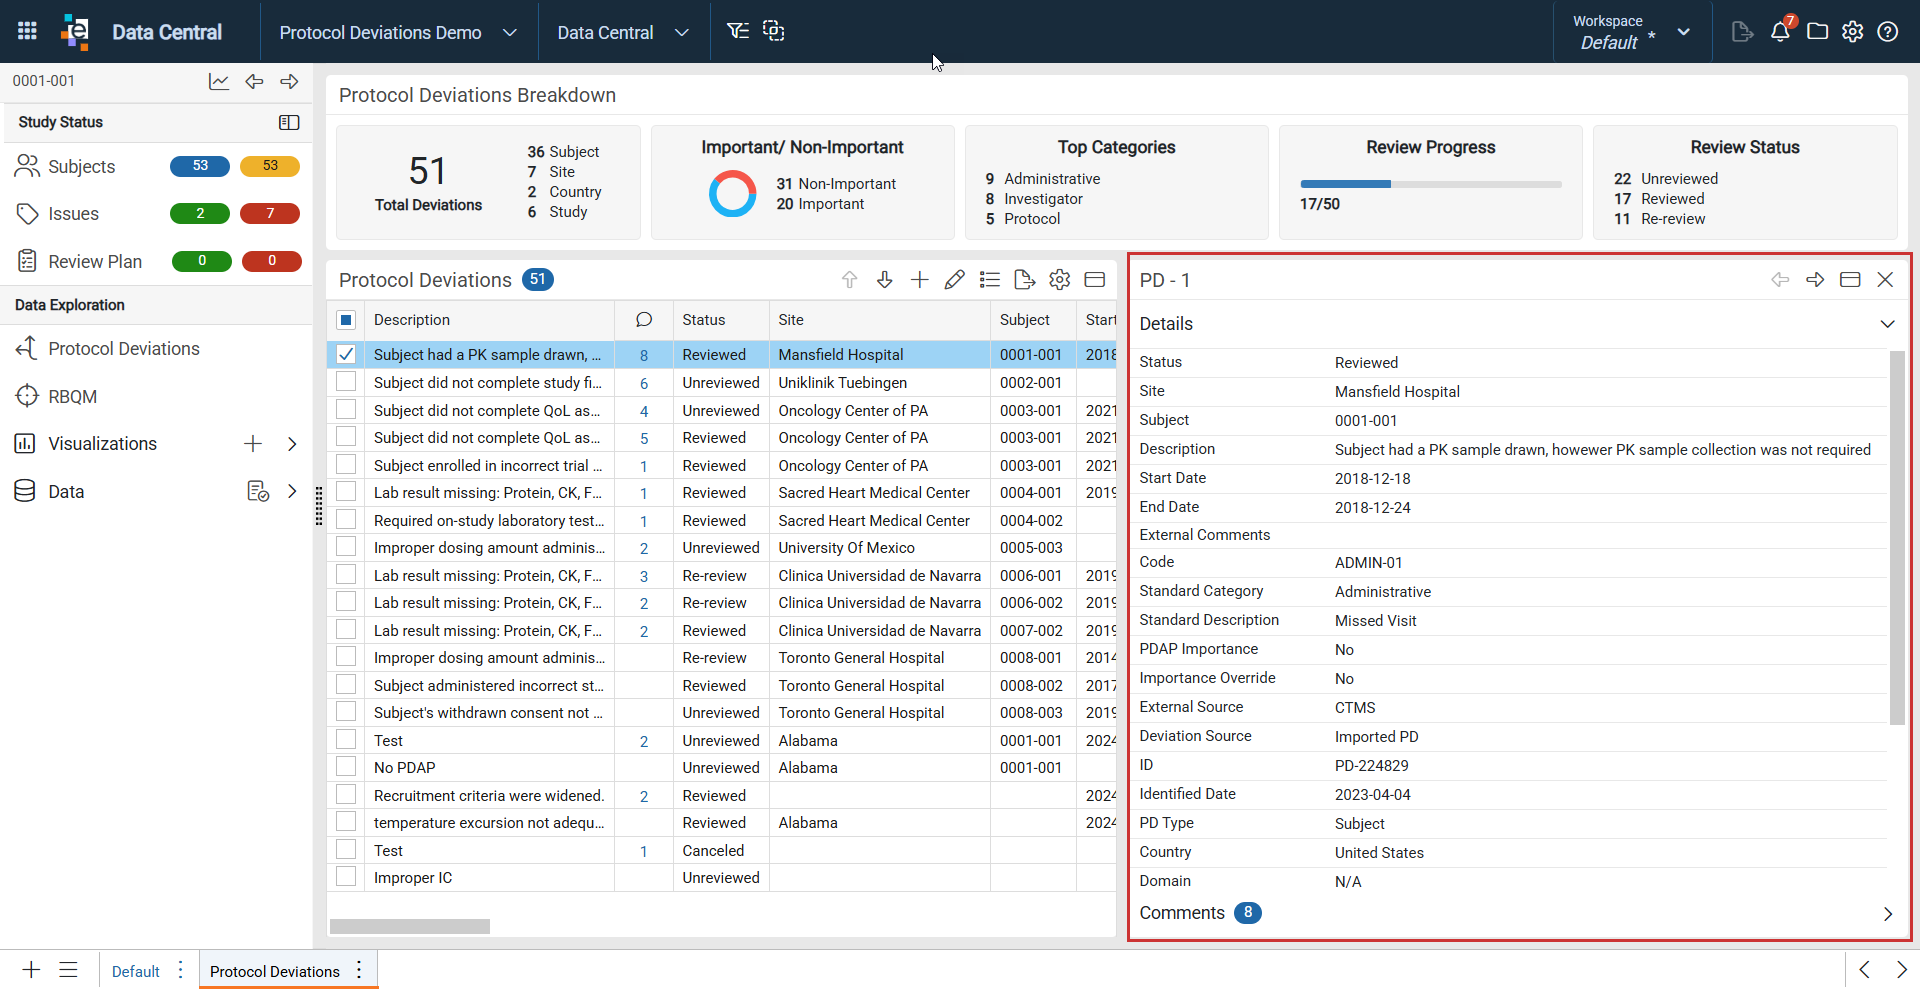1920x989 pixels.
Task: Open the notifications bell icon
Action: click(1780, 31)
